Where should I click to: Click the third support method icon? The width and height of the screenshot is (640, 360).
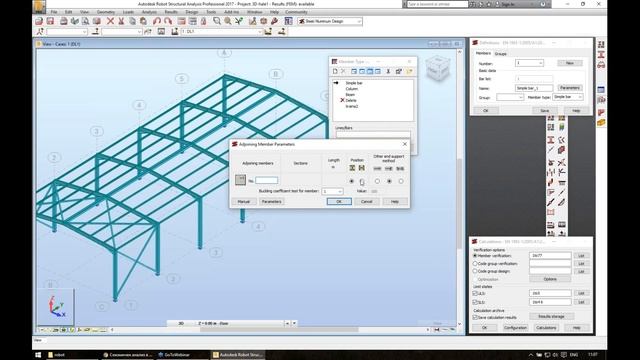[400, 168]
